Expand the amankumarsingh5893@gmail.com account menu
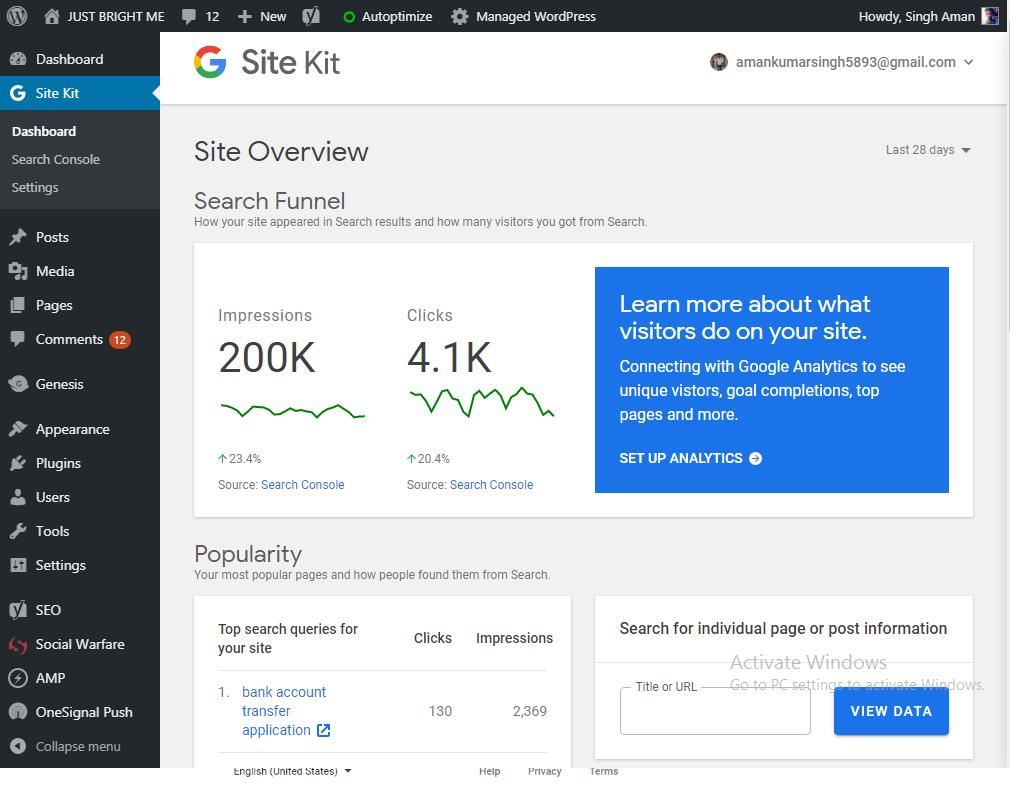Viewport: 1010px width, 802px height. 841,62
